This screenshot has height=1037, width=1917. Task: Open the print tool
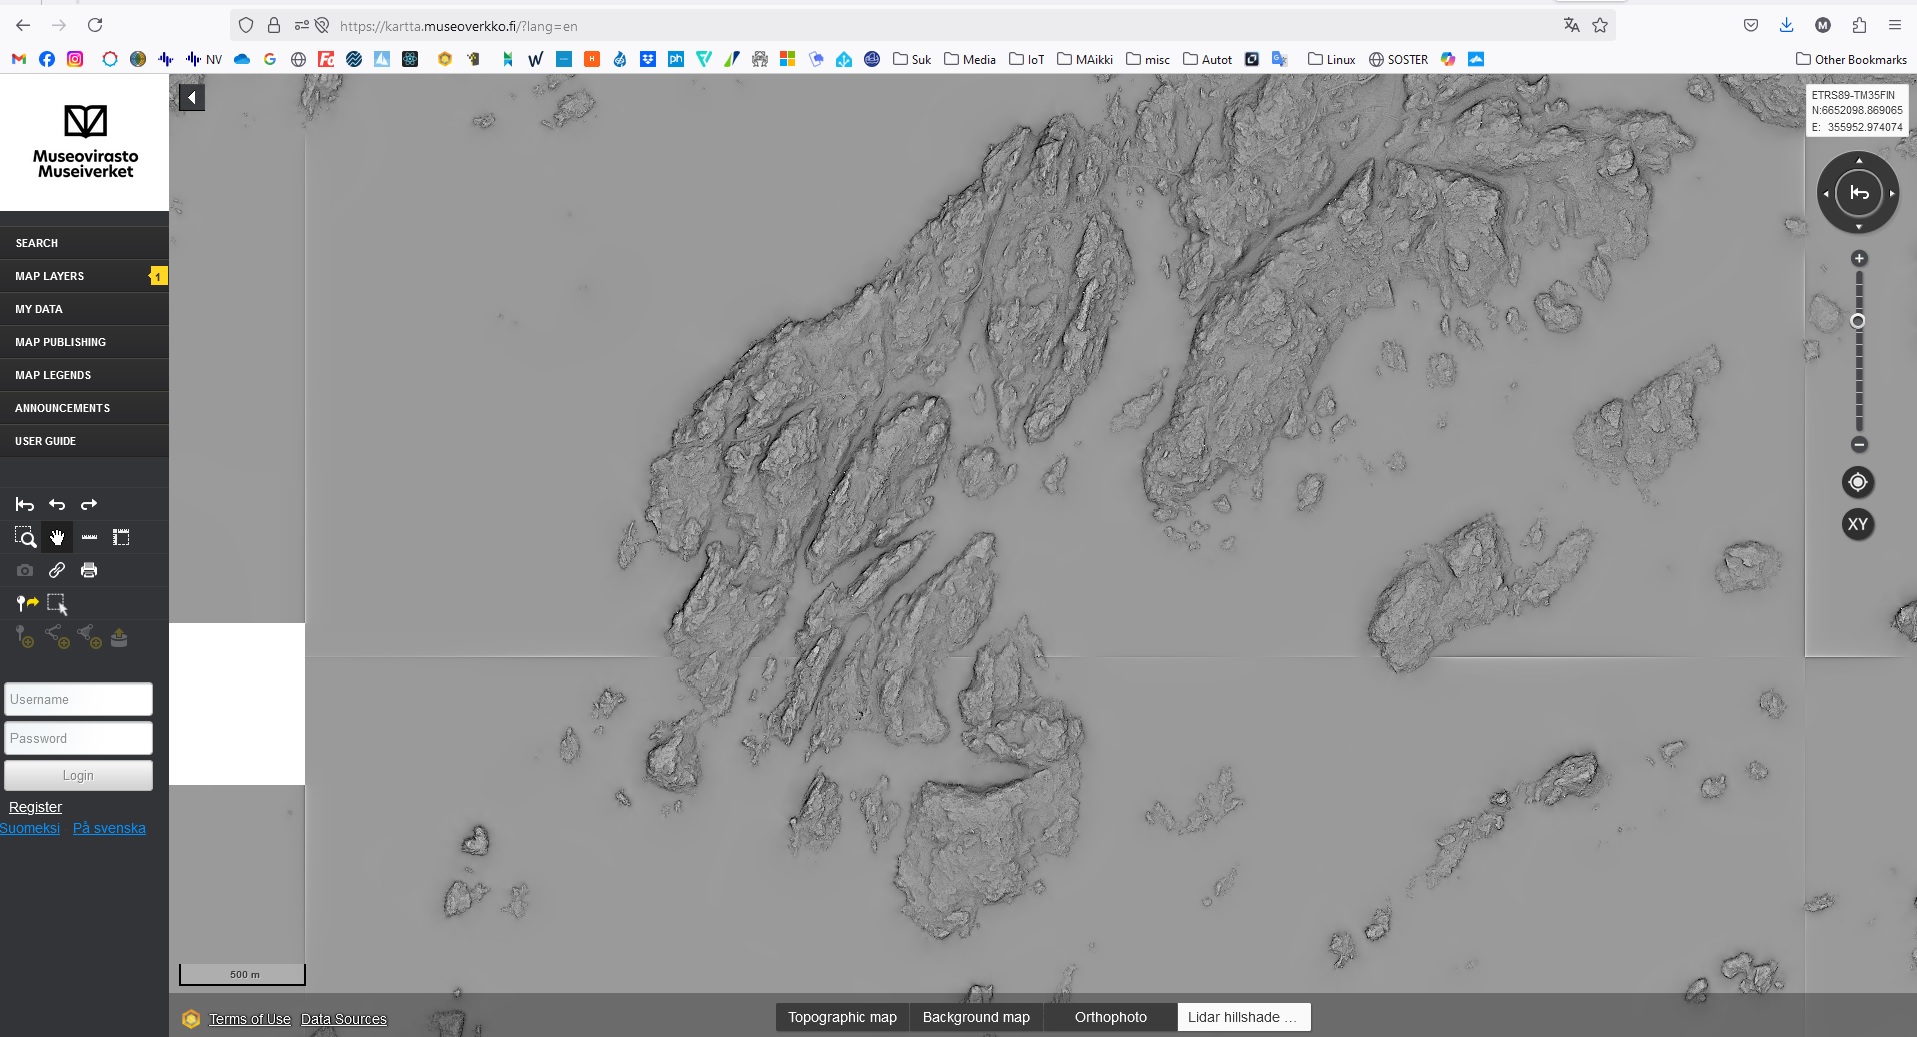pos(89,570)
